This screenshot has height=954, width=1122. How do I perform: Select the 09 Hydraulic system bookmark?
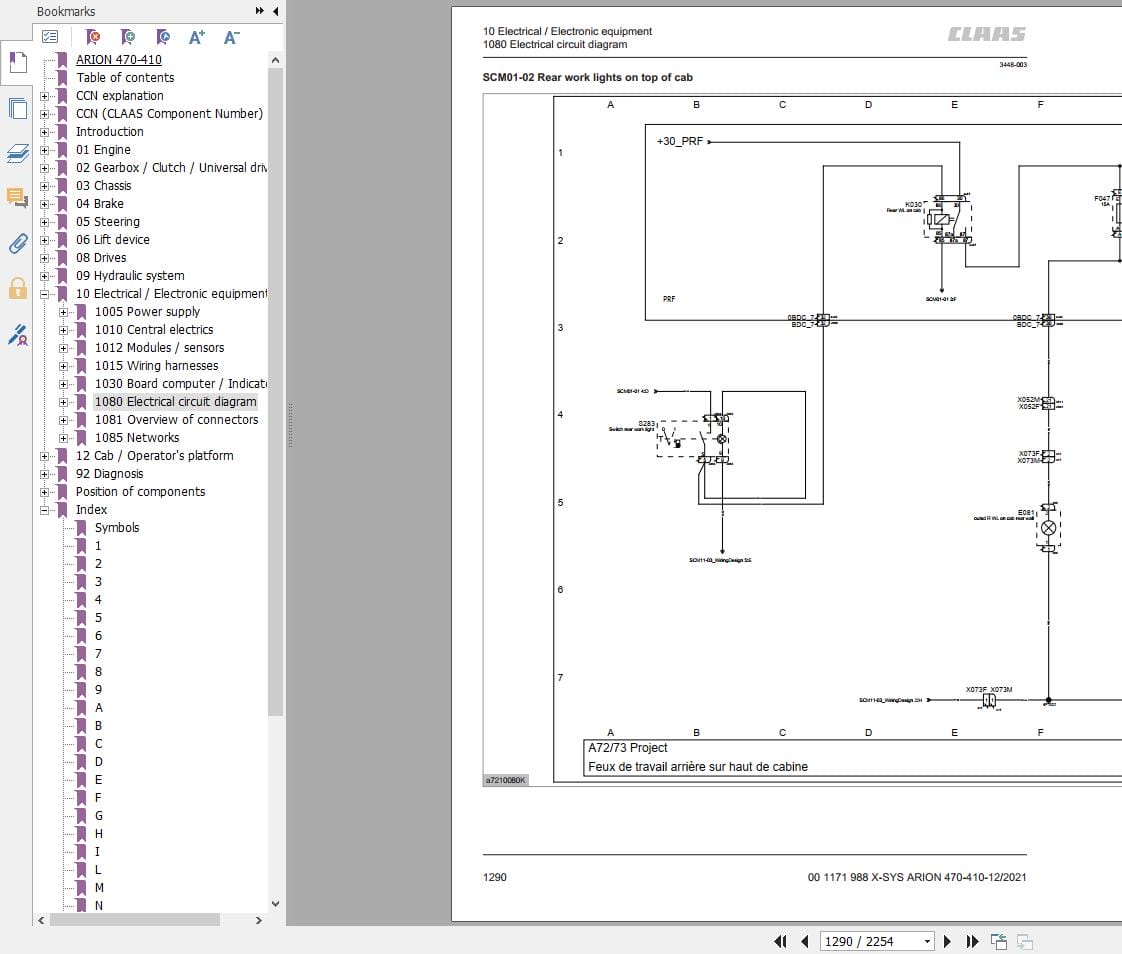point(130,276)
